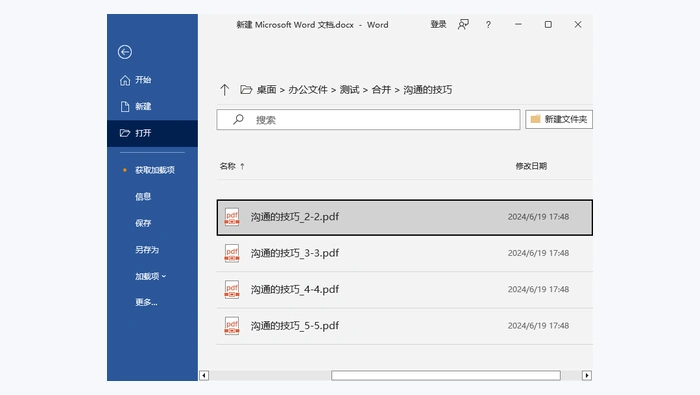The image size is (700, 395).
Task: Open the feedback person icon in title bar
Action: click(463, 25)
